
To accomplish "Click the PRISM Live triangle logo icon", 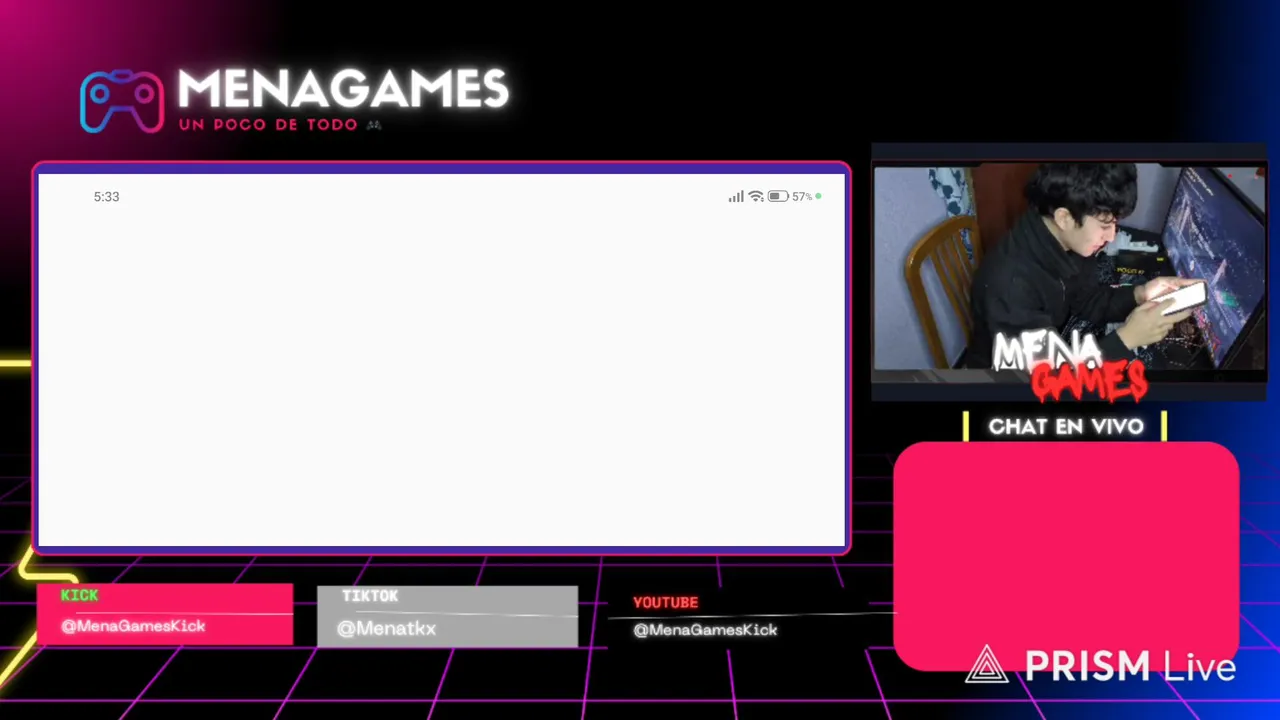I will pyautogui.click(x=987, y=665).
